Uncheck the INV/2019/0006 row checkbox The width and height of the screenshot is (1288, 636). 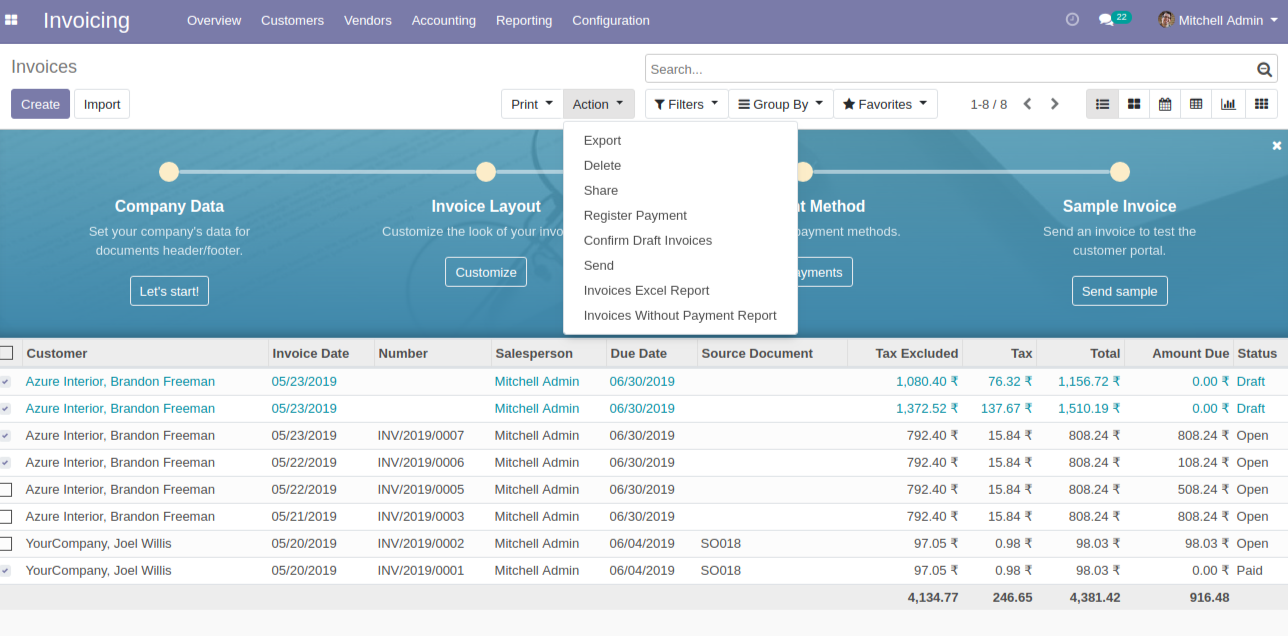tap(5, 462)
